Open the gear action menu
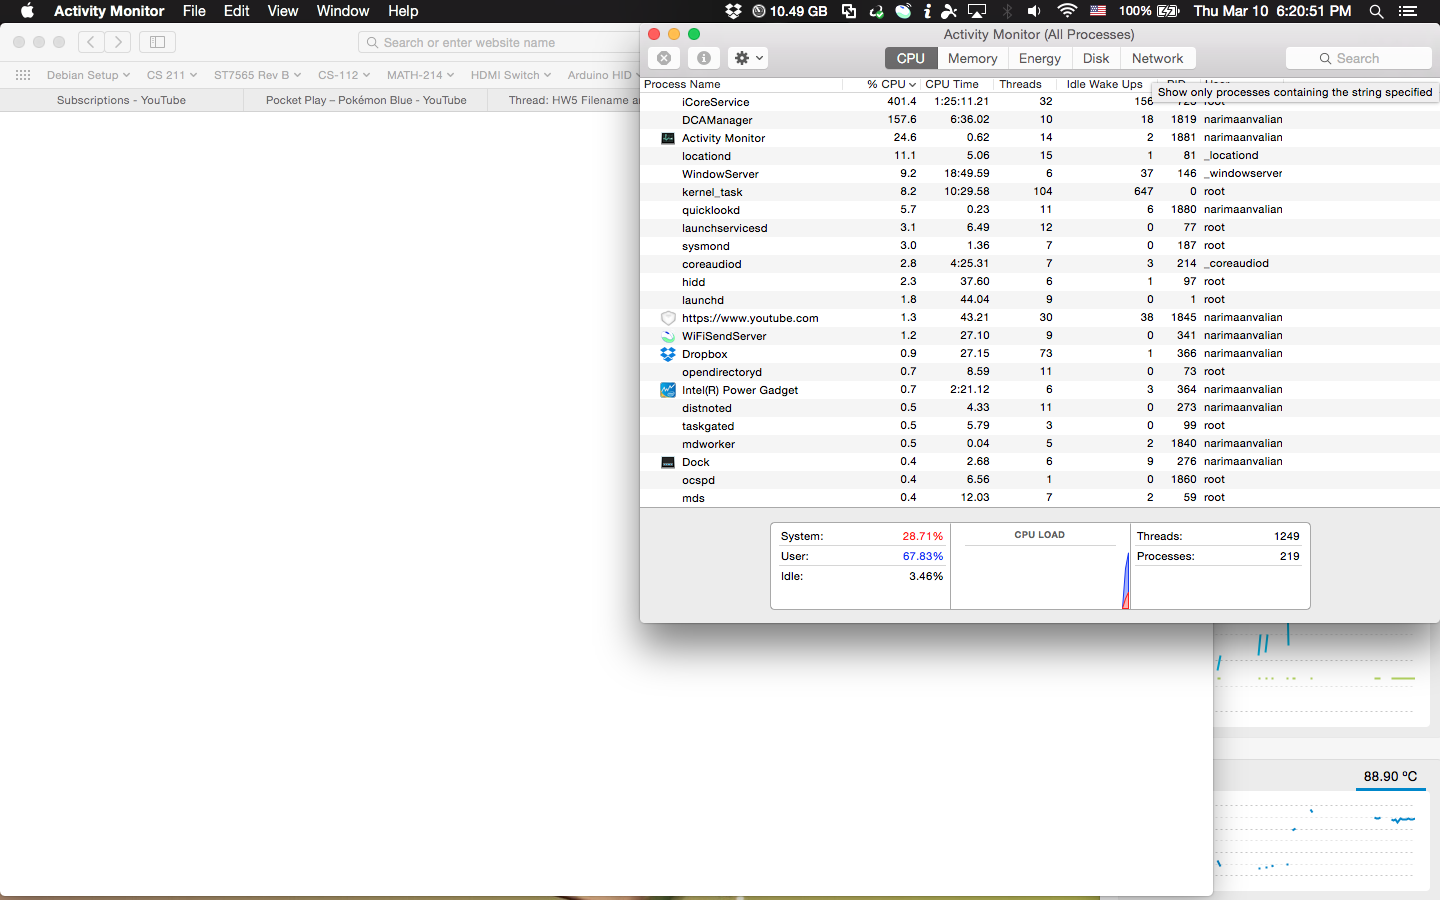 (746, 57)
